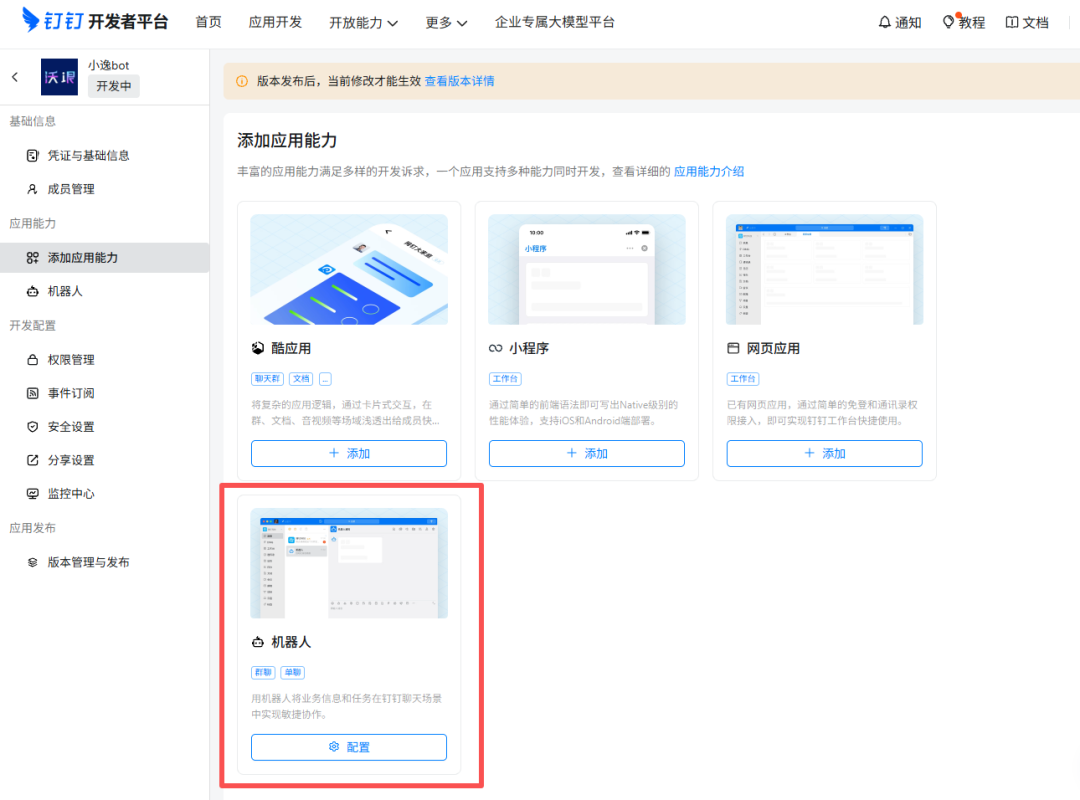Select 凭证与基础信息 in the sidebar

tap(88, 155)
